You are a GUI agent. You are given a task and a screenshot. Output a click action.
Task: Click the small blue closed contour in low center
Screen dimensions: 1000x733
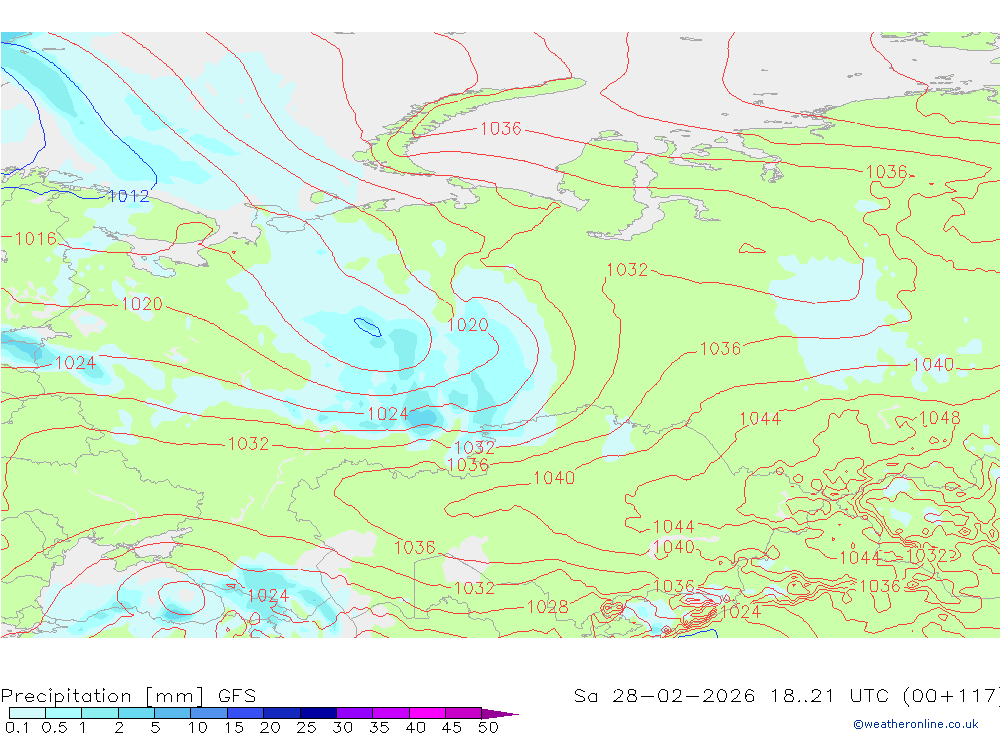pos(368,327)
